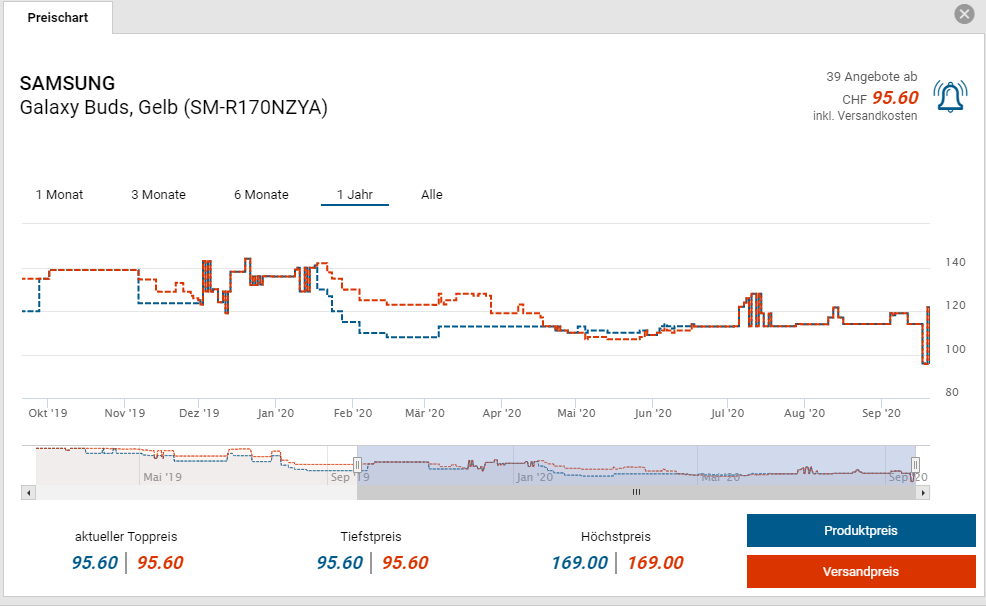Click the CHF 95.60 offer price

coord(894,98)
